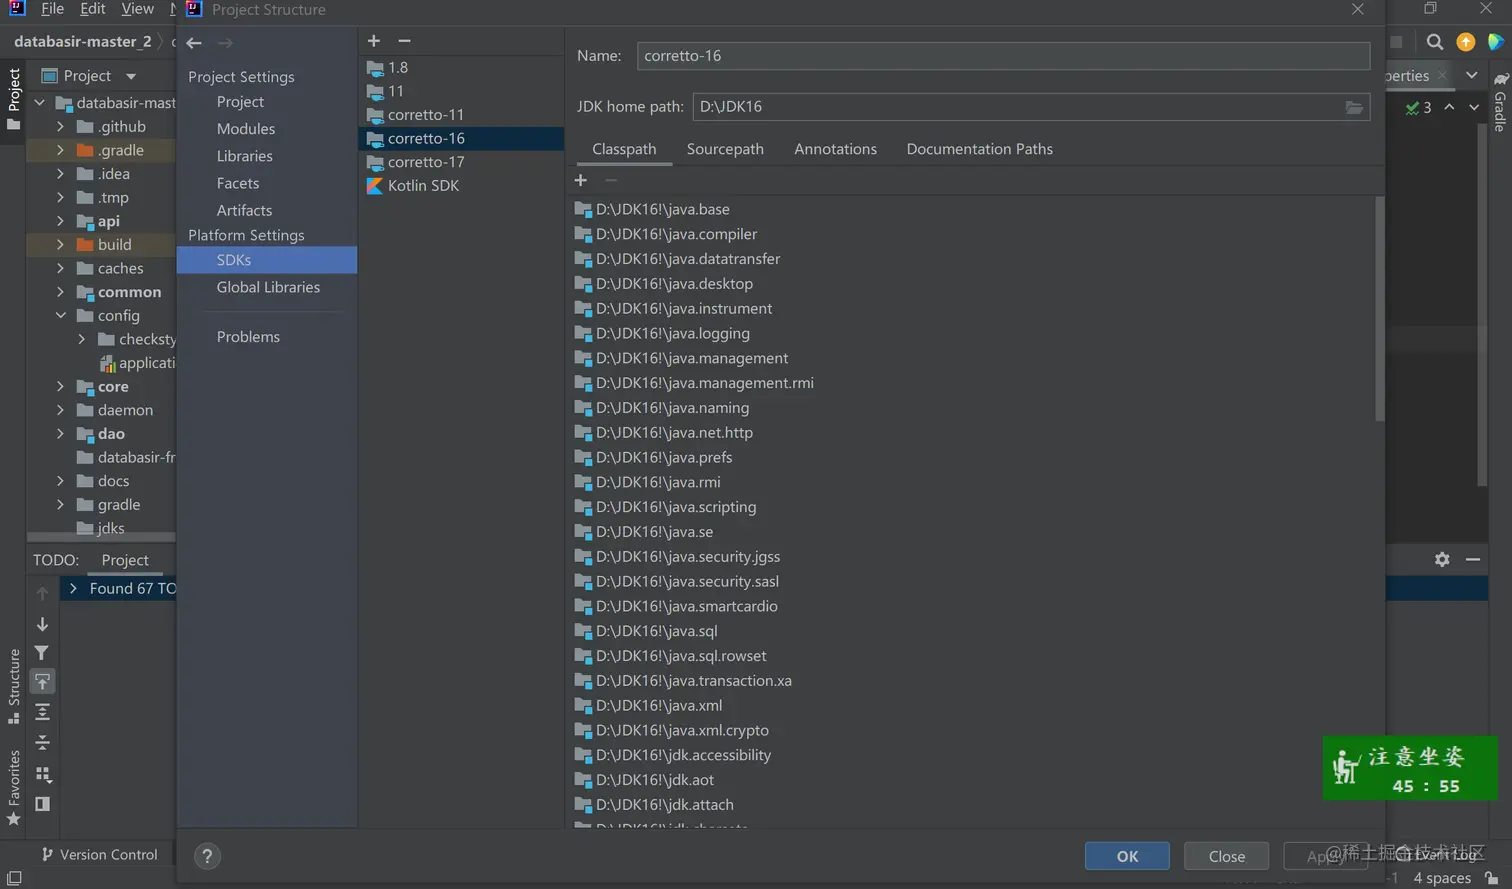1512x889 pixels.
Task: Toggle autoscroll to source in TODO panel
Action: pos(42,682)
